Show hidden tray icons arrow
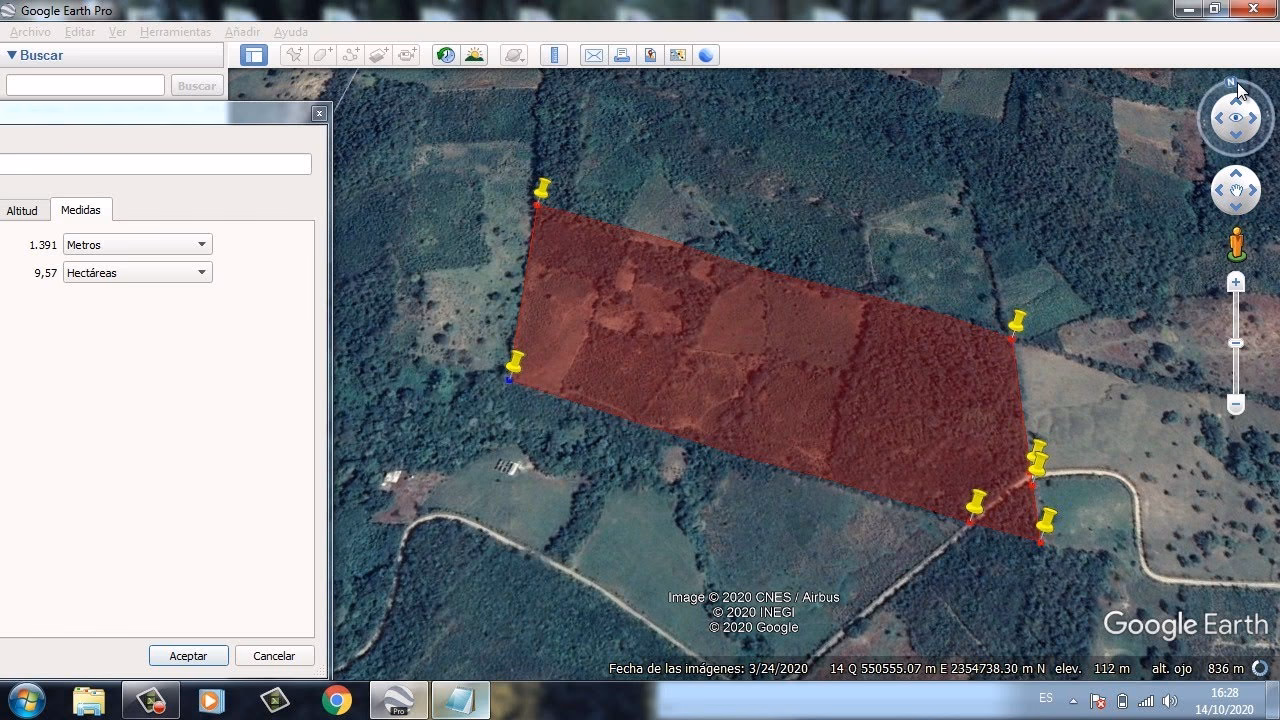Viewport: 1280px width, 720px height. [1074, 701]
